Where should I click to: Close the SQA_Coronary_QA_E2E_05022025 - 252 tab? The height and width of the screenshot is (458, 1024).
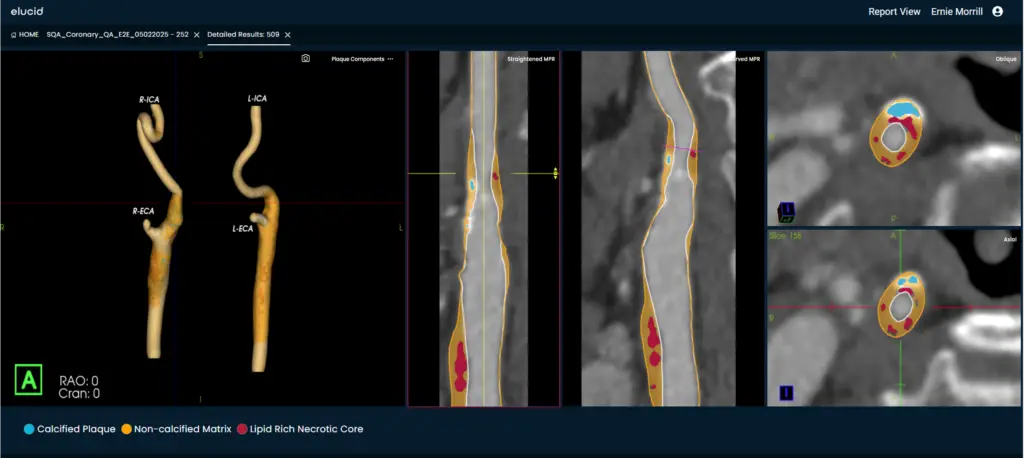(x=197, y=35)
